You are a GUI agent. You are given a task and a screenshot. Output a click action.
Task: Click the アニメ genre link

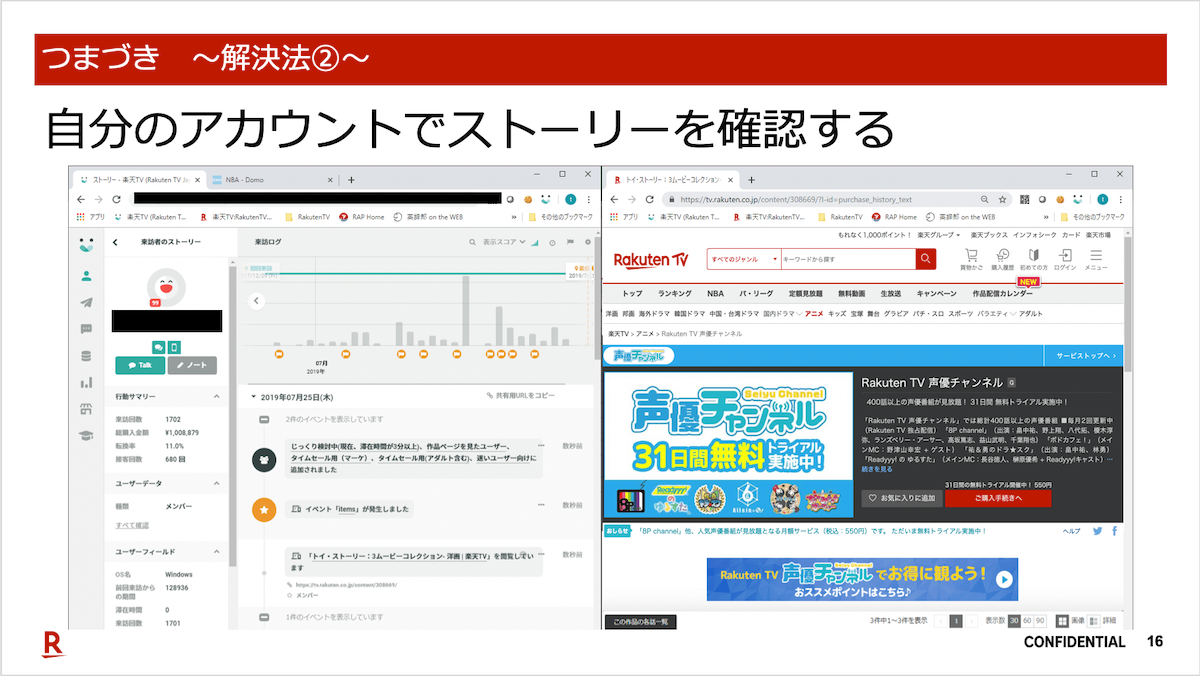click(814, 314)
